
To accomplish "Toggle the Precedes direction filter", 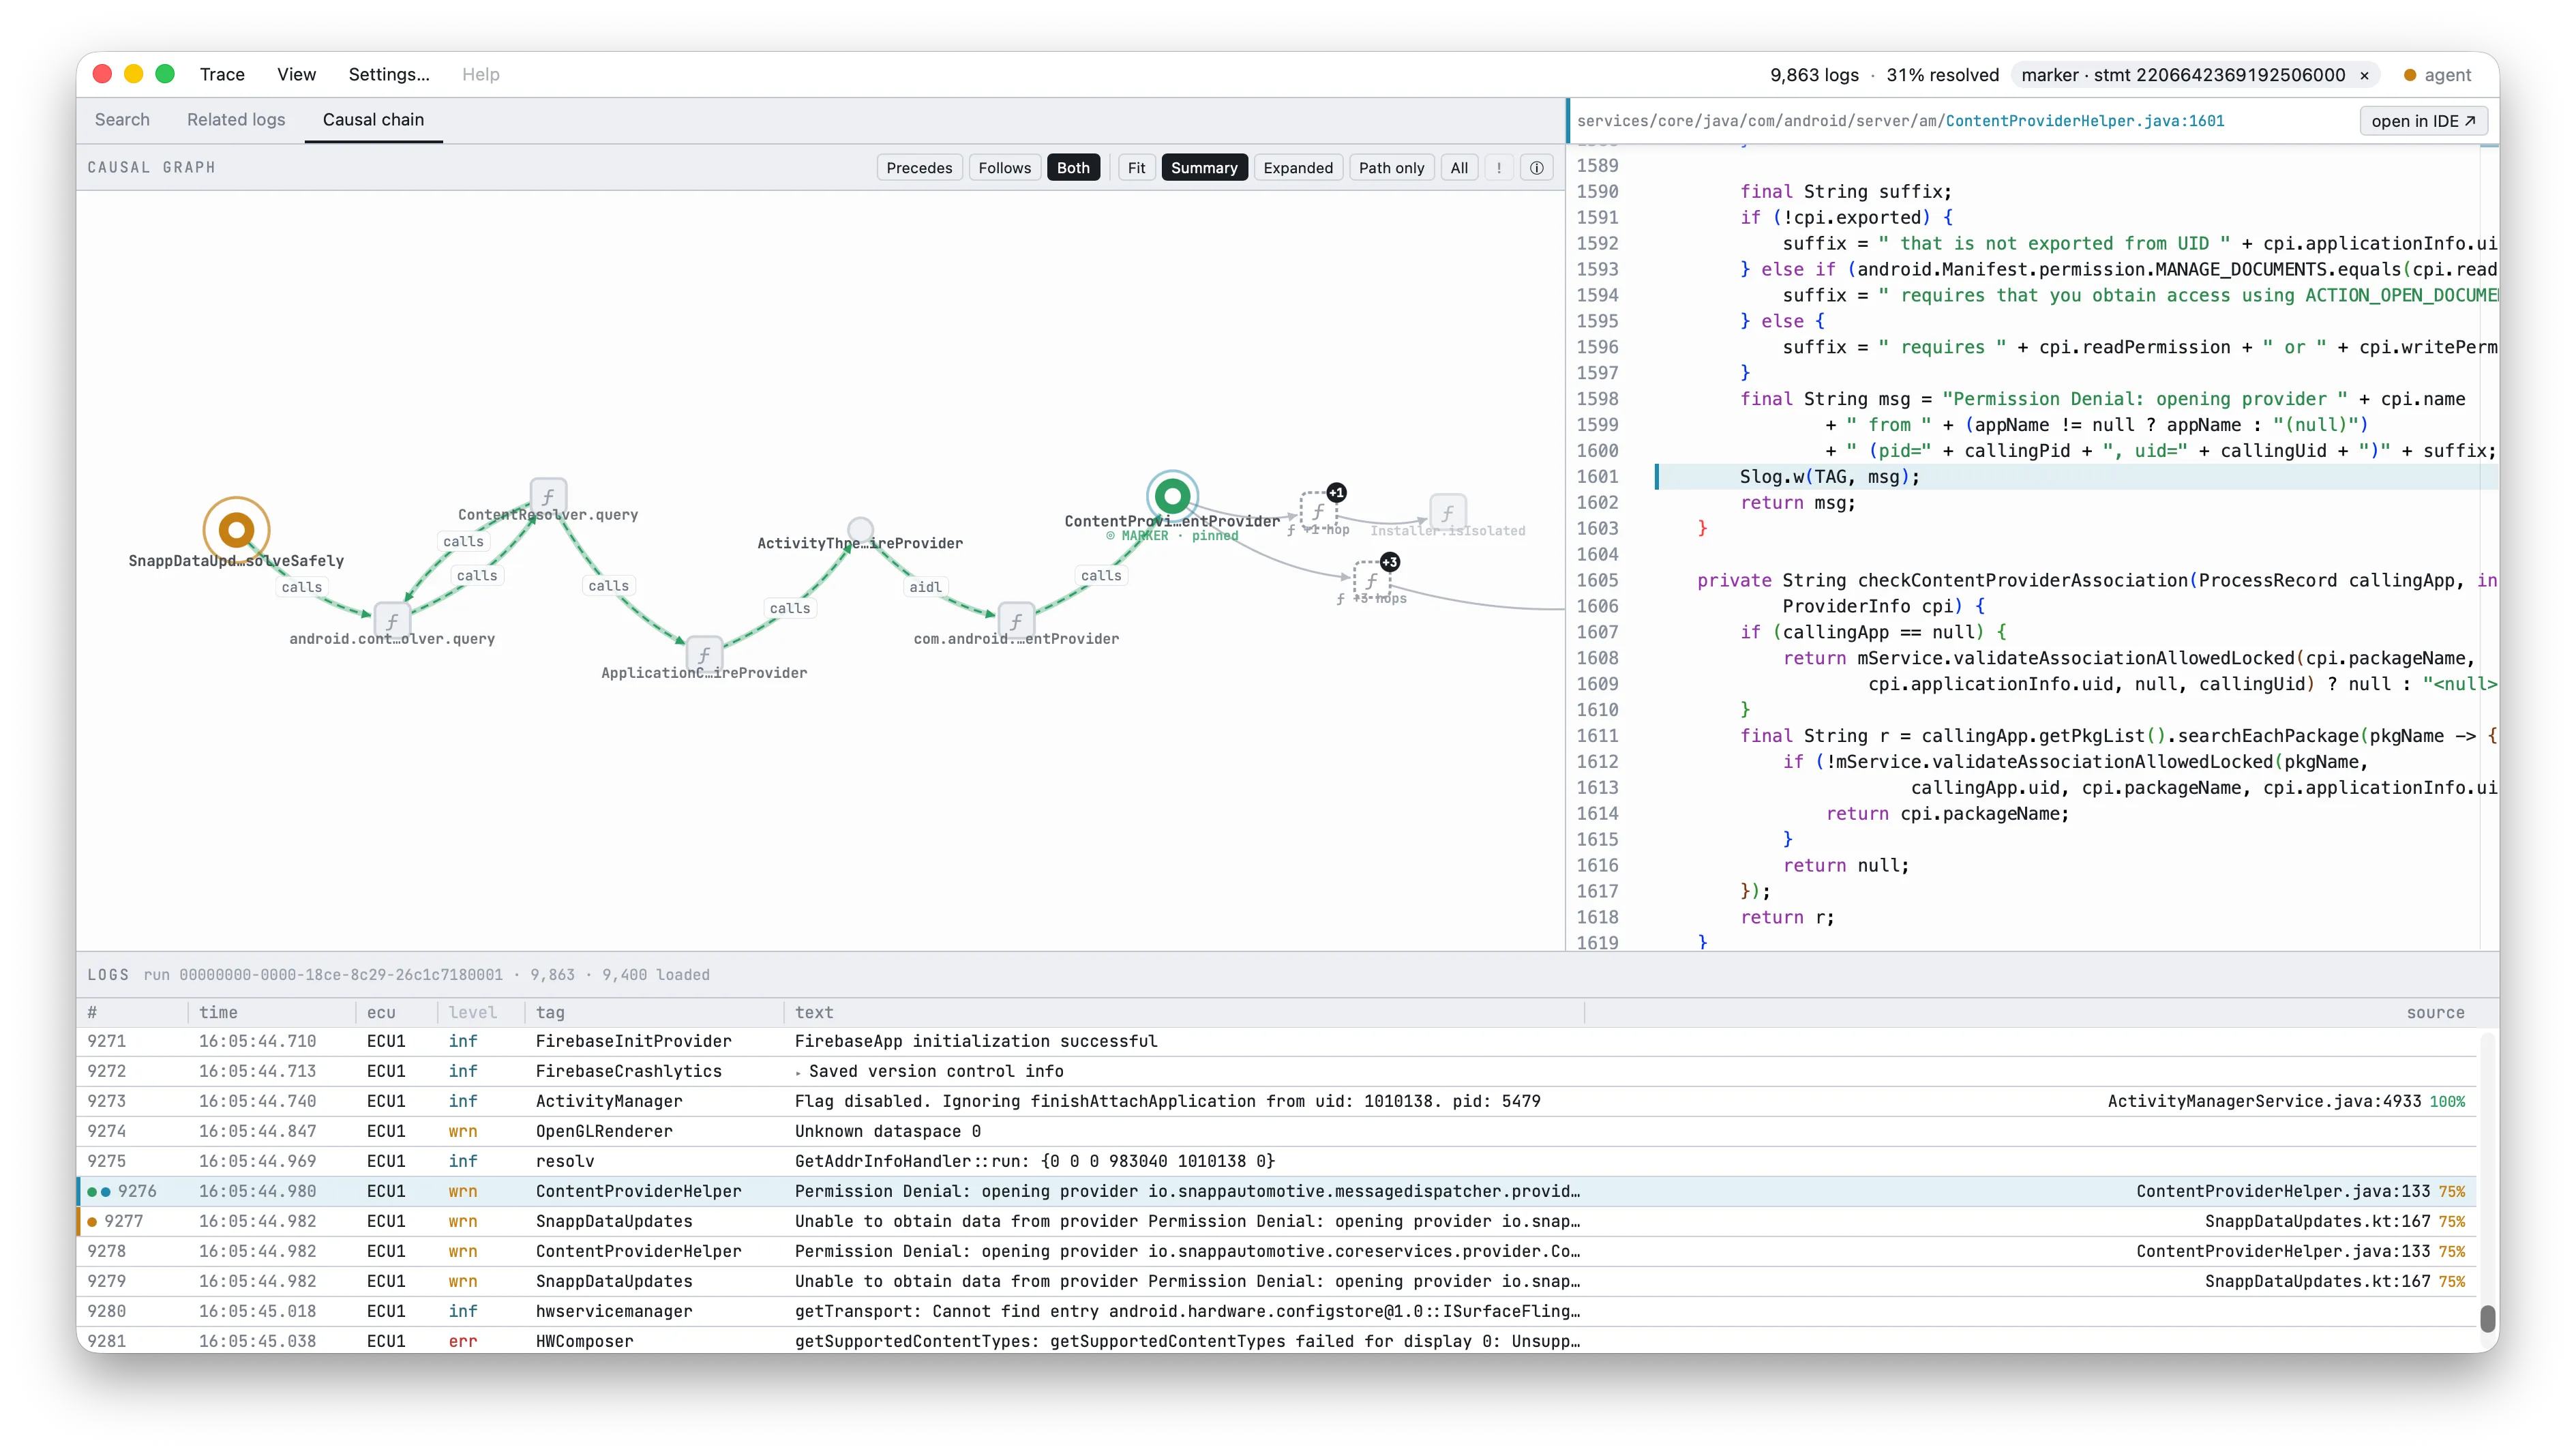I will 919,168.
